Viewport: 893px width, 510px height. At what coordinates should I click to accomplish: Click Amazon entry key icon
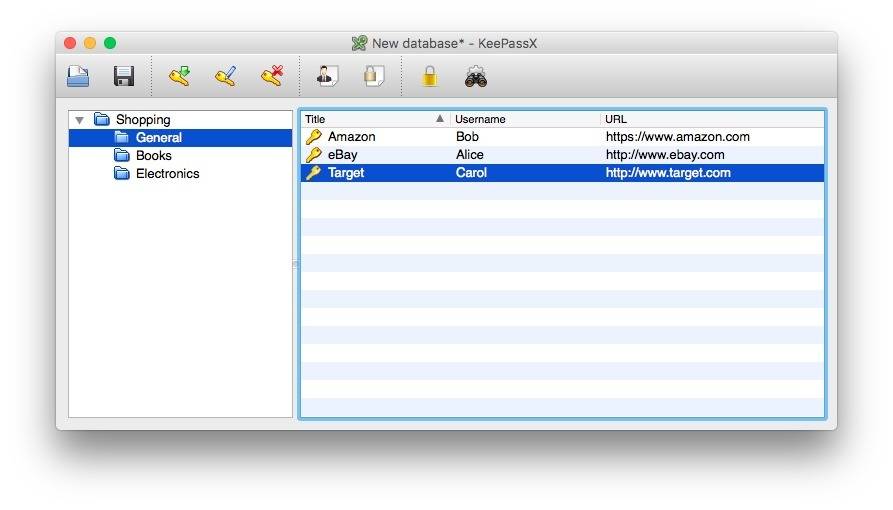tap(314, 137)
